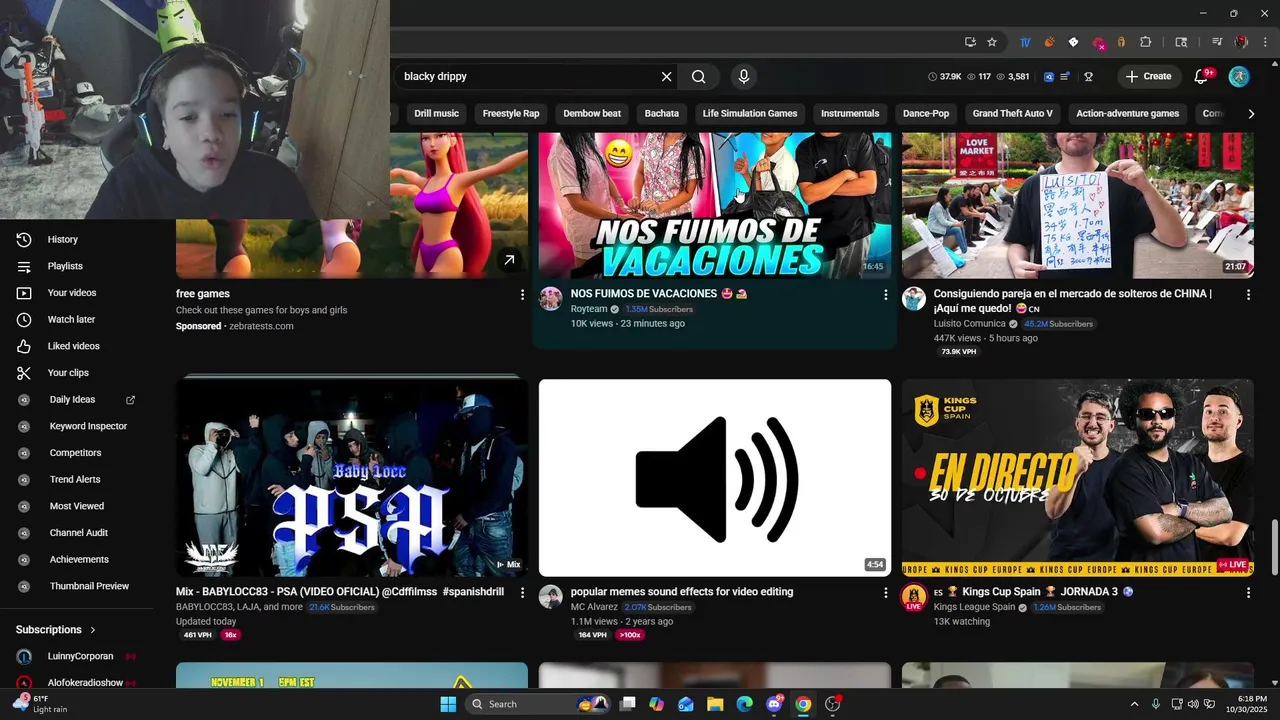Open the Baby Locc PSA thumbnail

coord(352,478)
